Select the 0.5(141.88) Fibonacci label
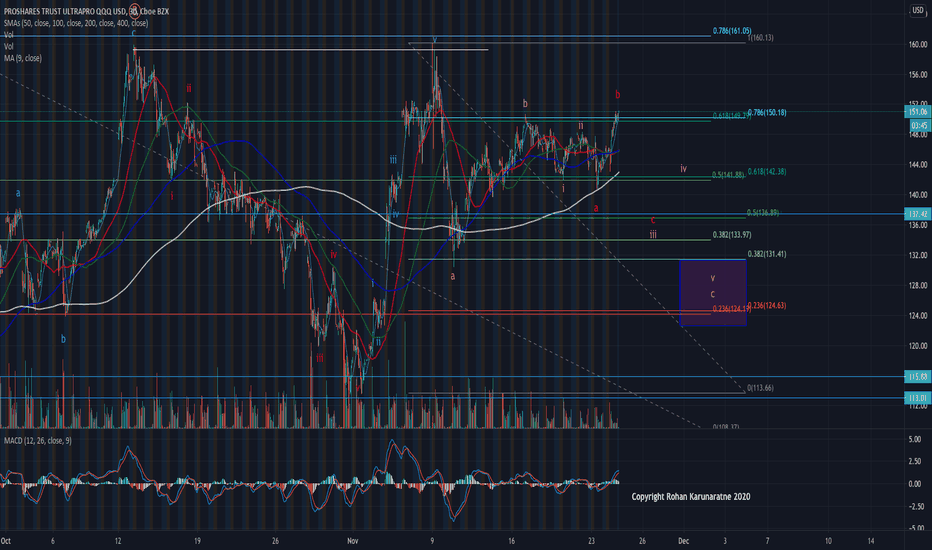Image resolution: width=932 pixels, height=550 pixels. pos(728,175)
